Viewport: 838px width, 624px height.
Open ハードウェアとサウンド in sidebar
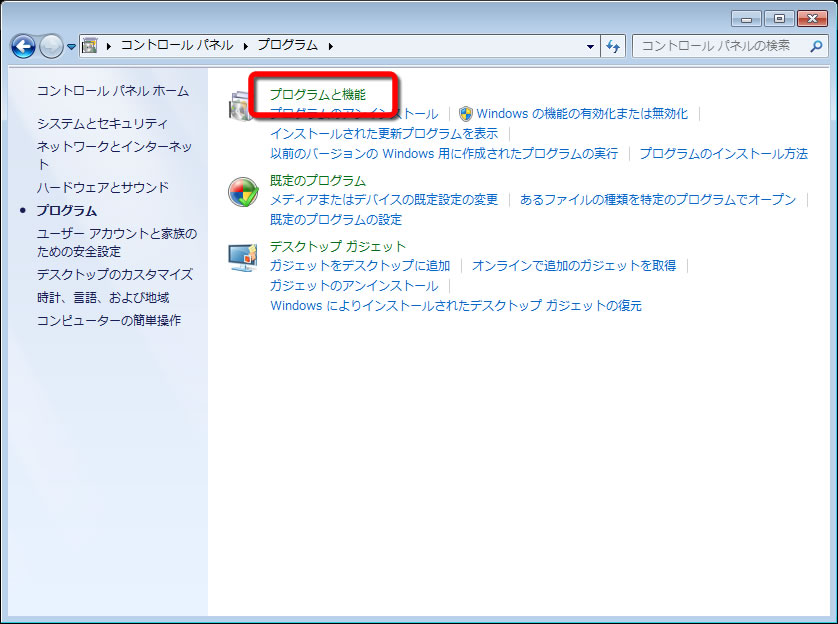click(x=103, y=188)
